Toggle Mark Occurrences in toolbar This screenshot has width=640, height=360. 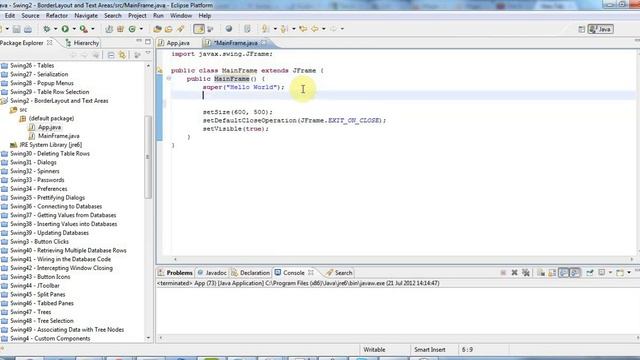pos(199,29)
